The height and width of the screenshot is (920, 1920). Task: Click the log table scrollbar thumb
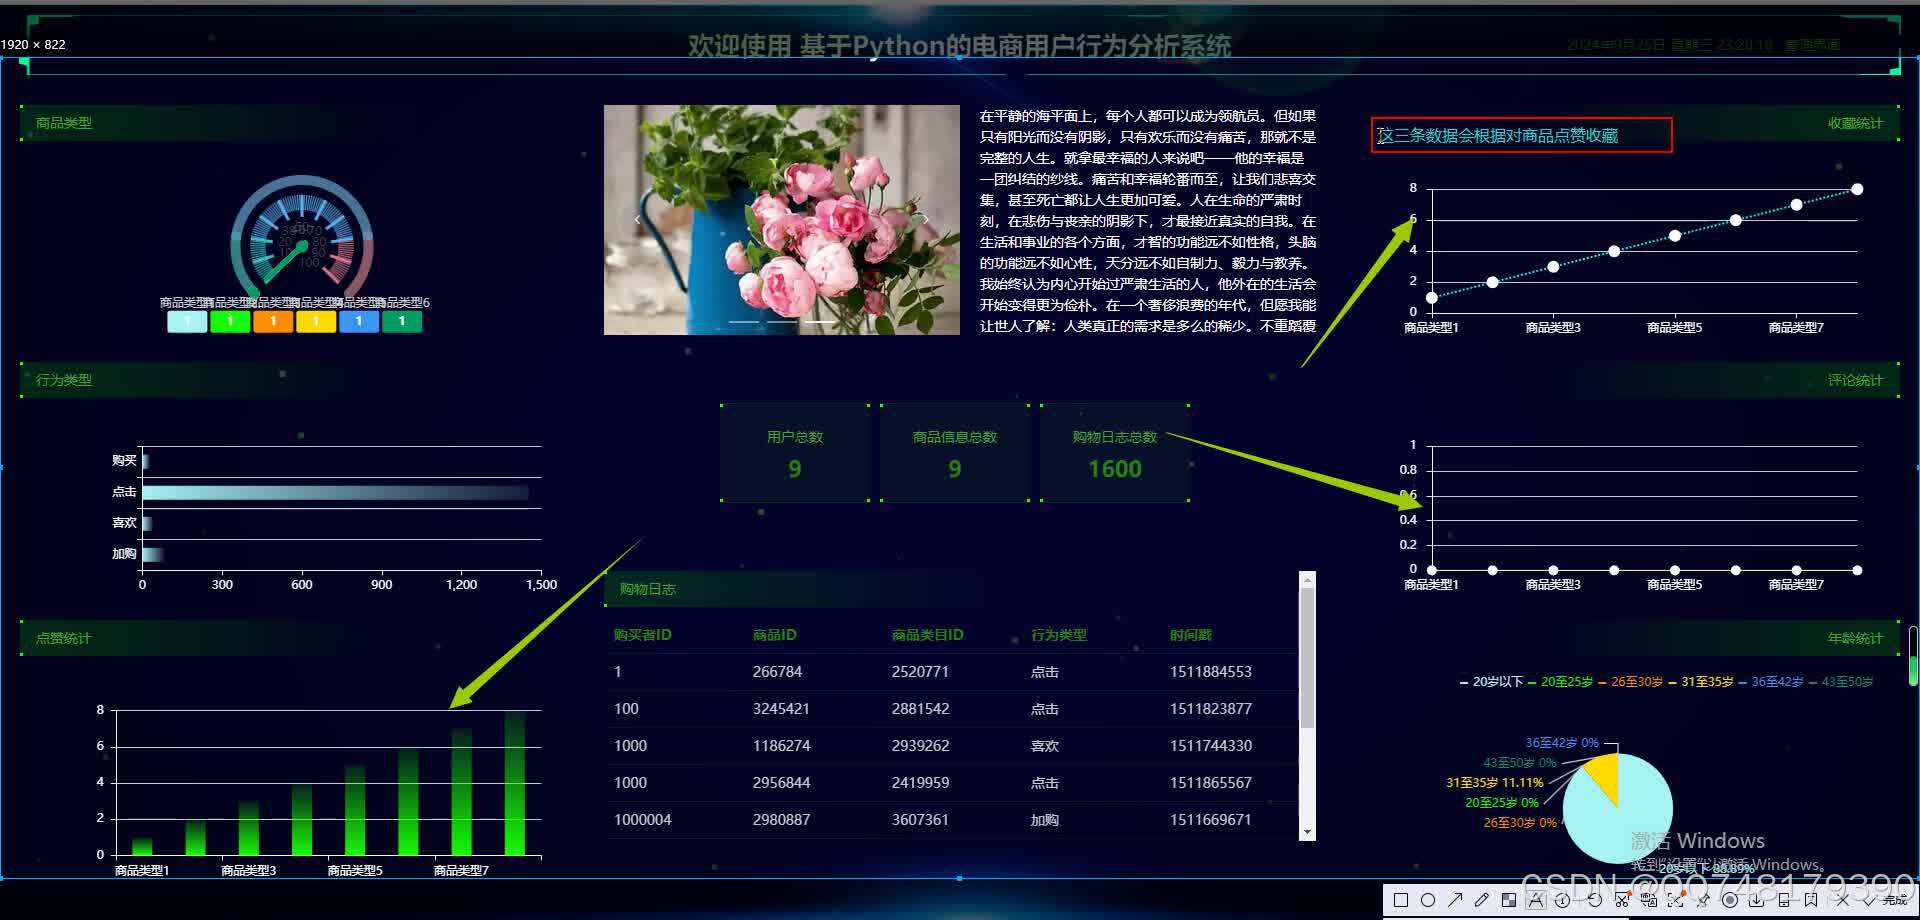1307,658
